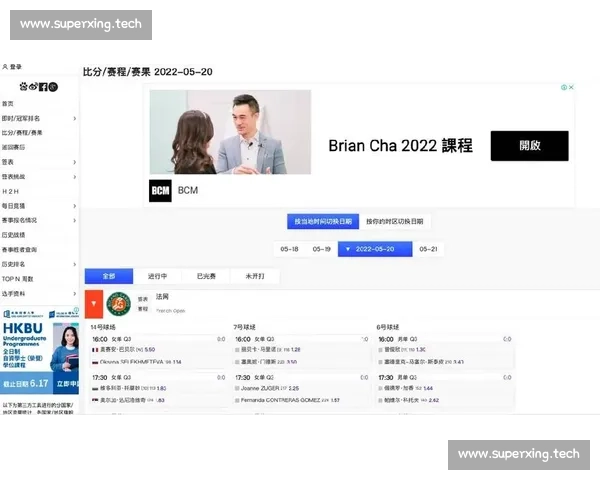Screen dimensions: 600x480
Task: Click the ad info icon on Brian Cha banner
Action: pyautogui.click(x=564, y=87)
